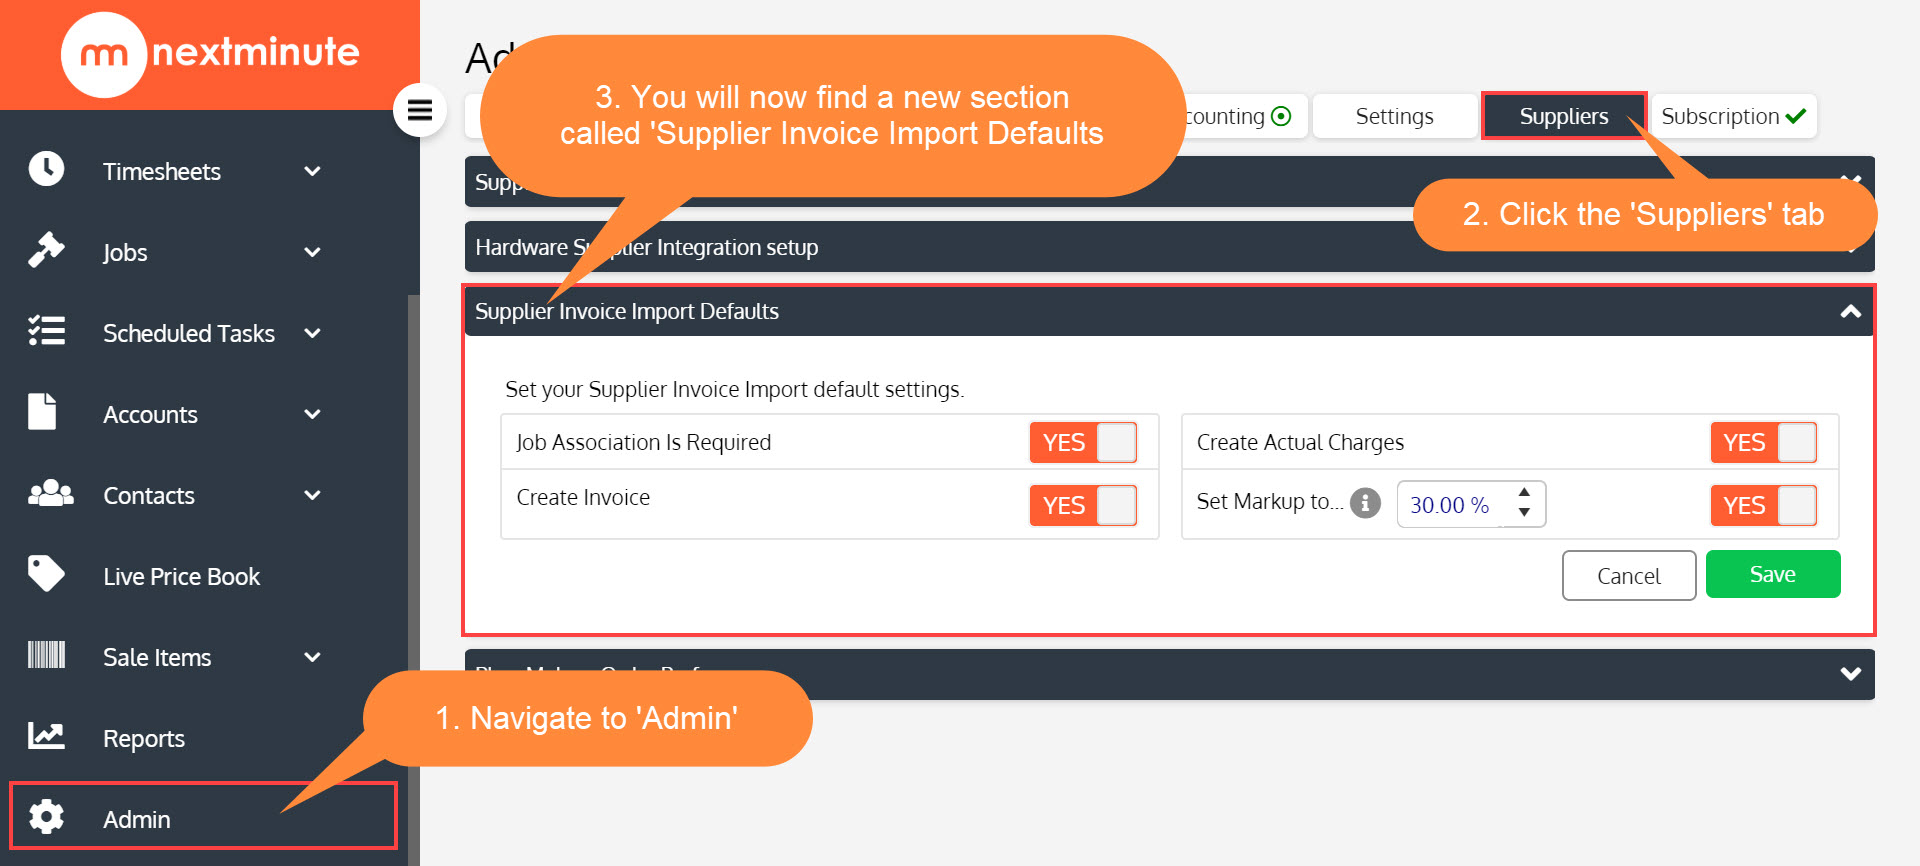
Task: Collapse the Supplier Invoice Import Defaults section
Action: tap(1851, 311)
